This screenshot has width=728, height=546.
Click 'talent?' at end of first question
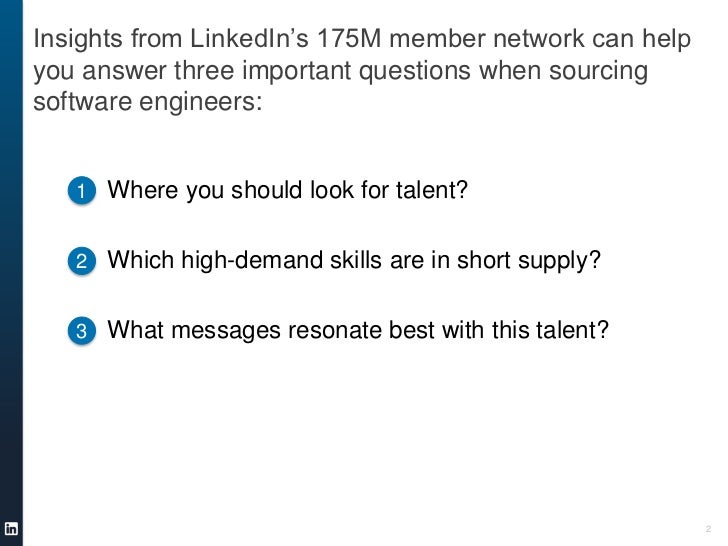tap(431, 190)
